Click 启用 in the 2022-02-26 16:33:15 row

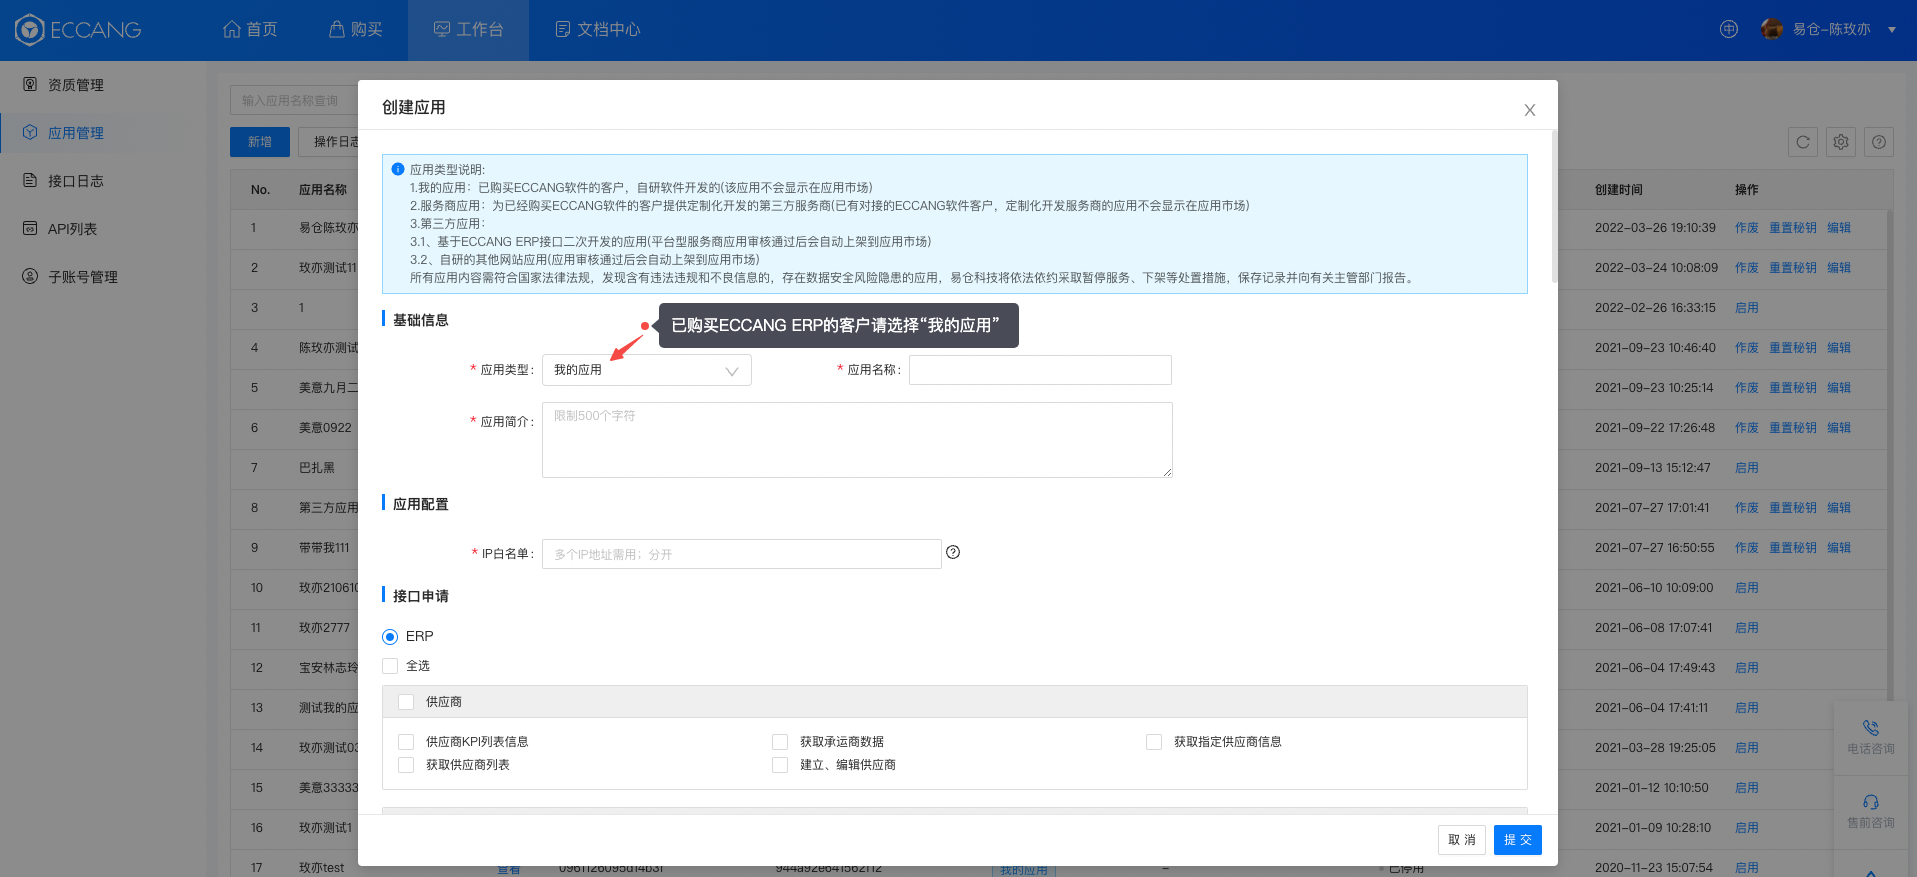pos(1747,308)
